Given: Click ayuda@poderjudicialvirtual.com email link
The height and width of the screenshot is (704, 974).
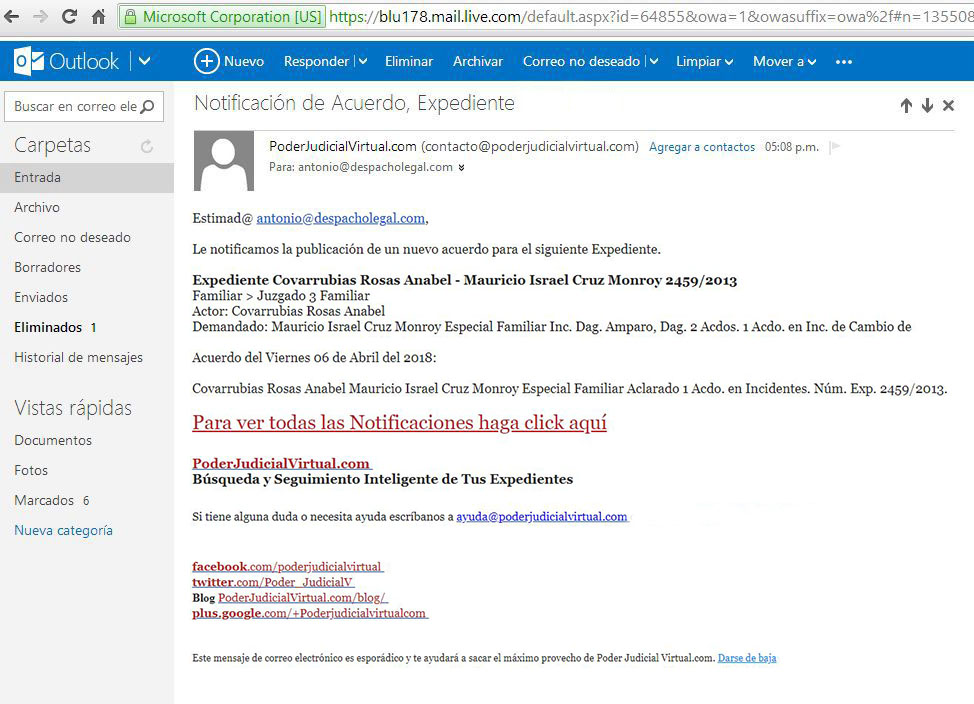Looking at the screenshot, I should 542,516.
